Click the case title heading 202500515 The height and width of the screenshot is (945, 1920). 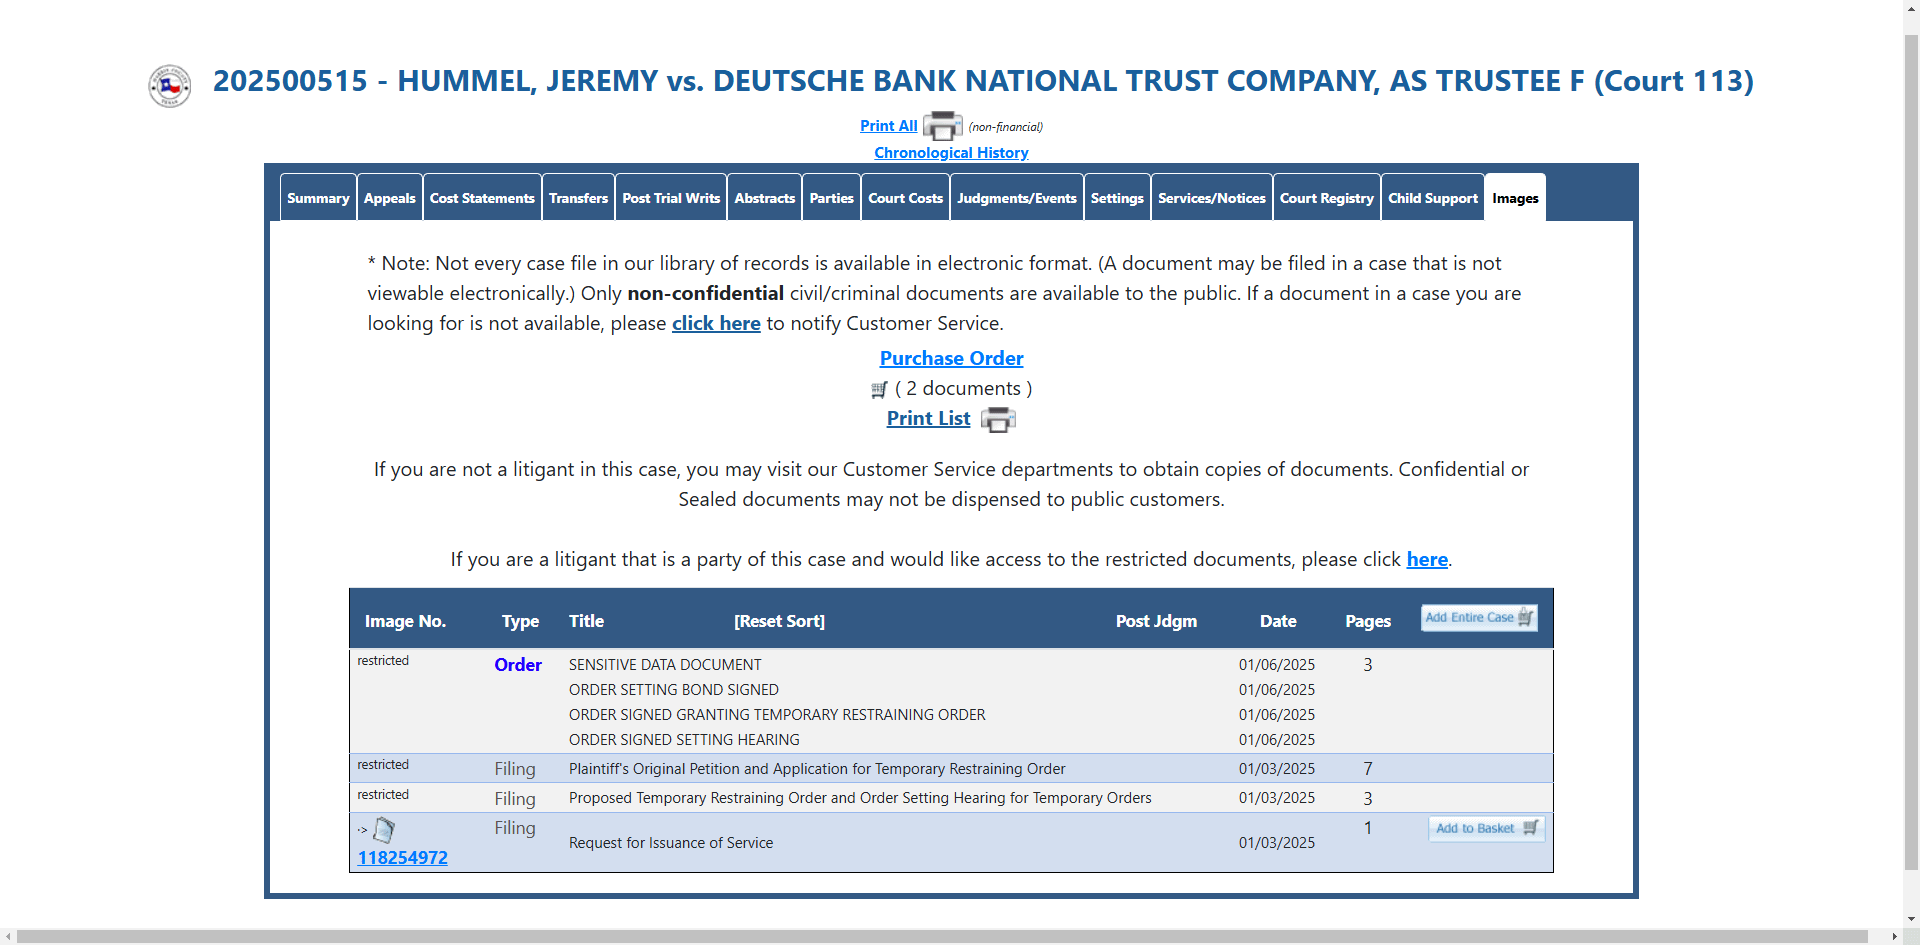(x=983, y=81)
